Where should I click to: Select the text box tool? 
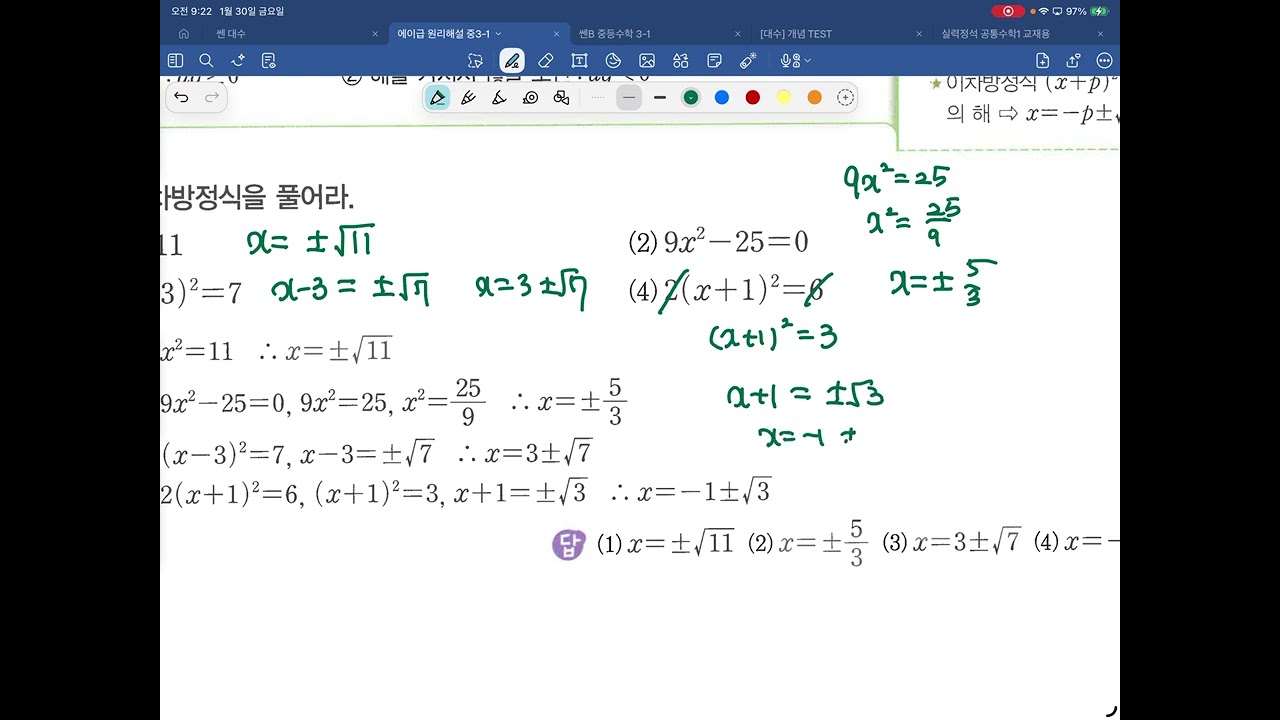580,61
